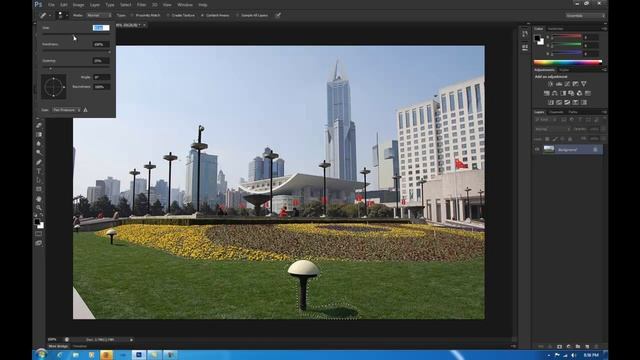Select the Hand tool

(39, 199)
